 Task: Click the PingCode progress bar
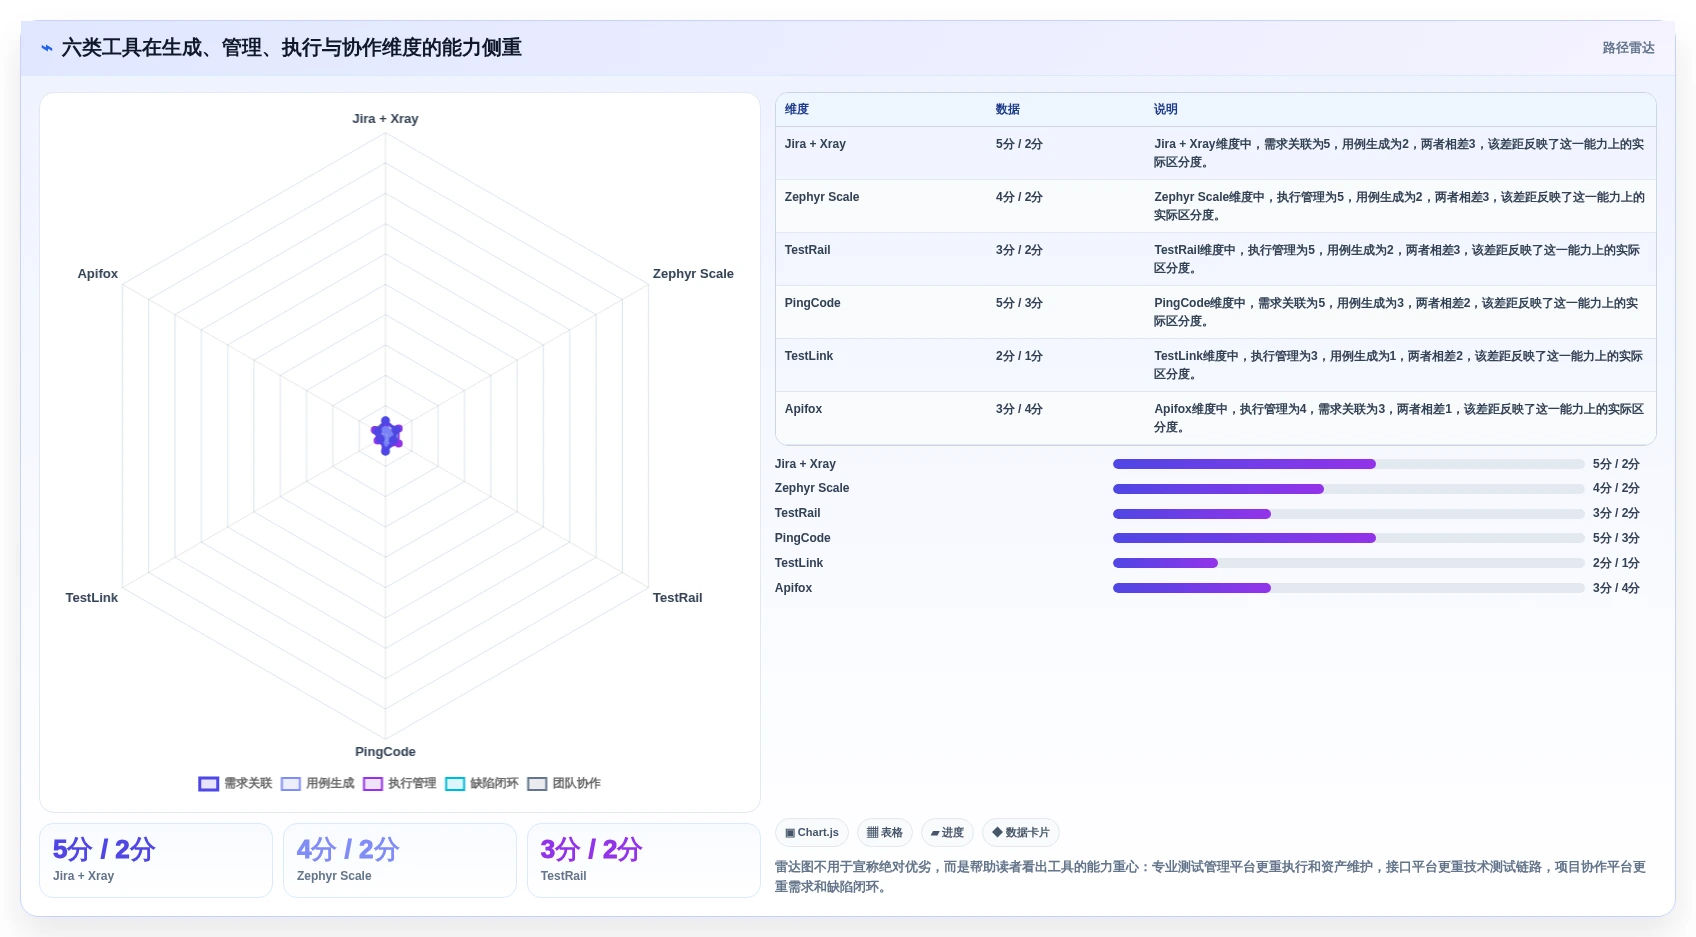point(1348,538)
